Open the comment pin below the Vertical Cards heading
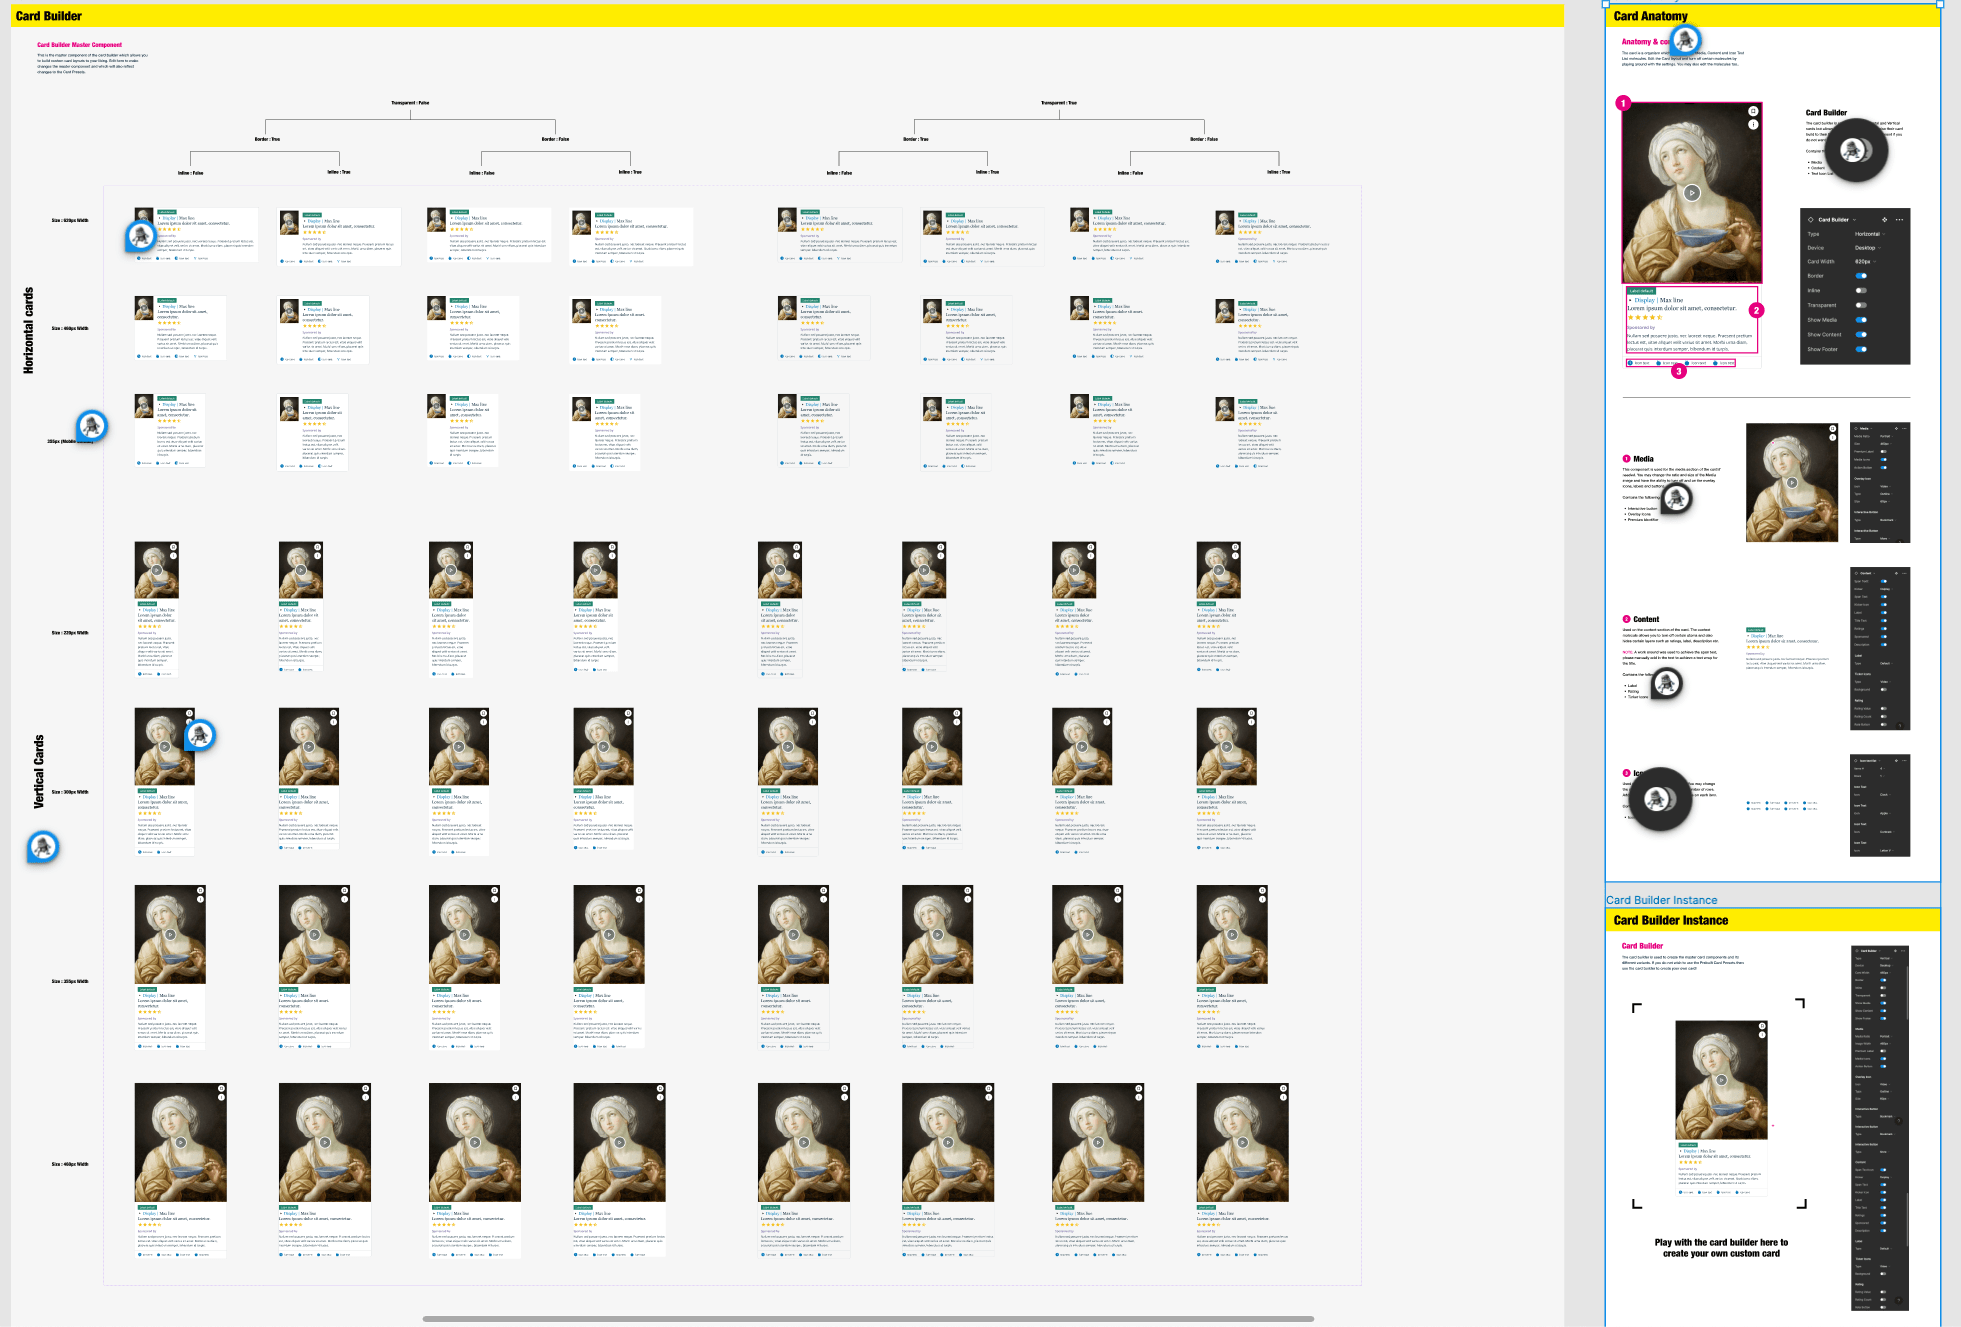 (x=42, y=847)
